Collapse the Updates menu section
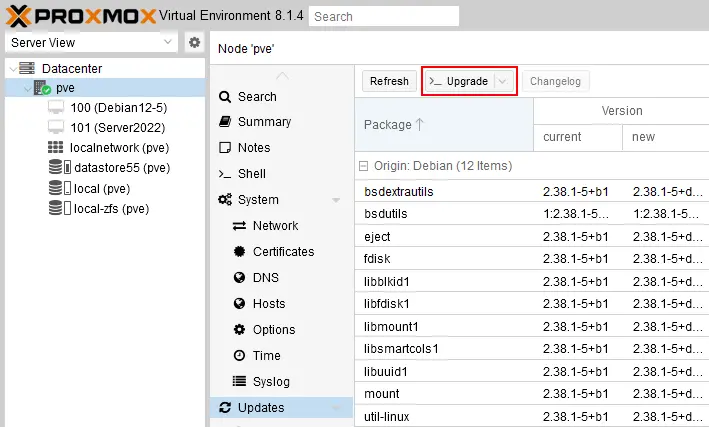This screenshot has height=427, width=709. 336,408
